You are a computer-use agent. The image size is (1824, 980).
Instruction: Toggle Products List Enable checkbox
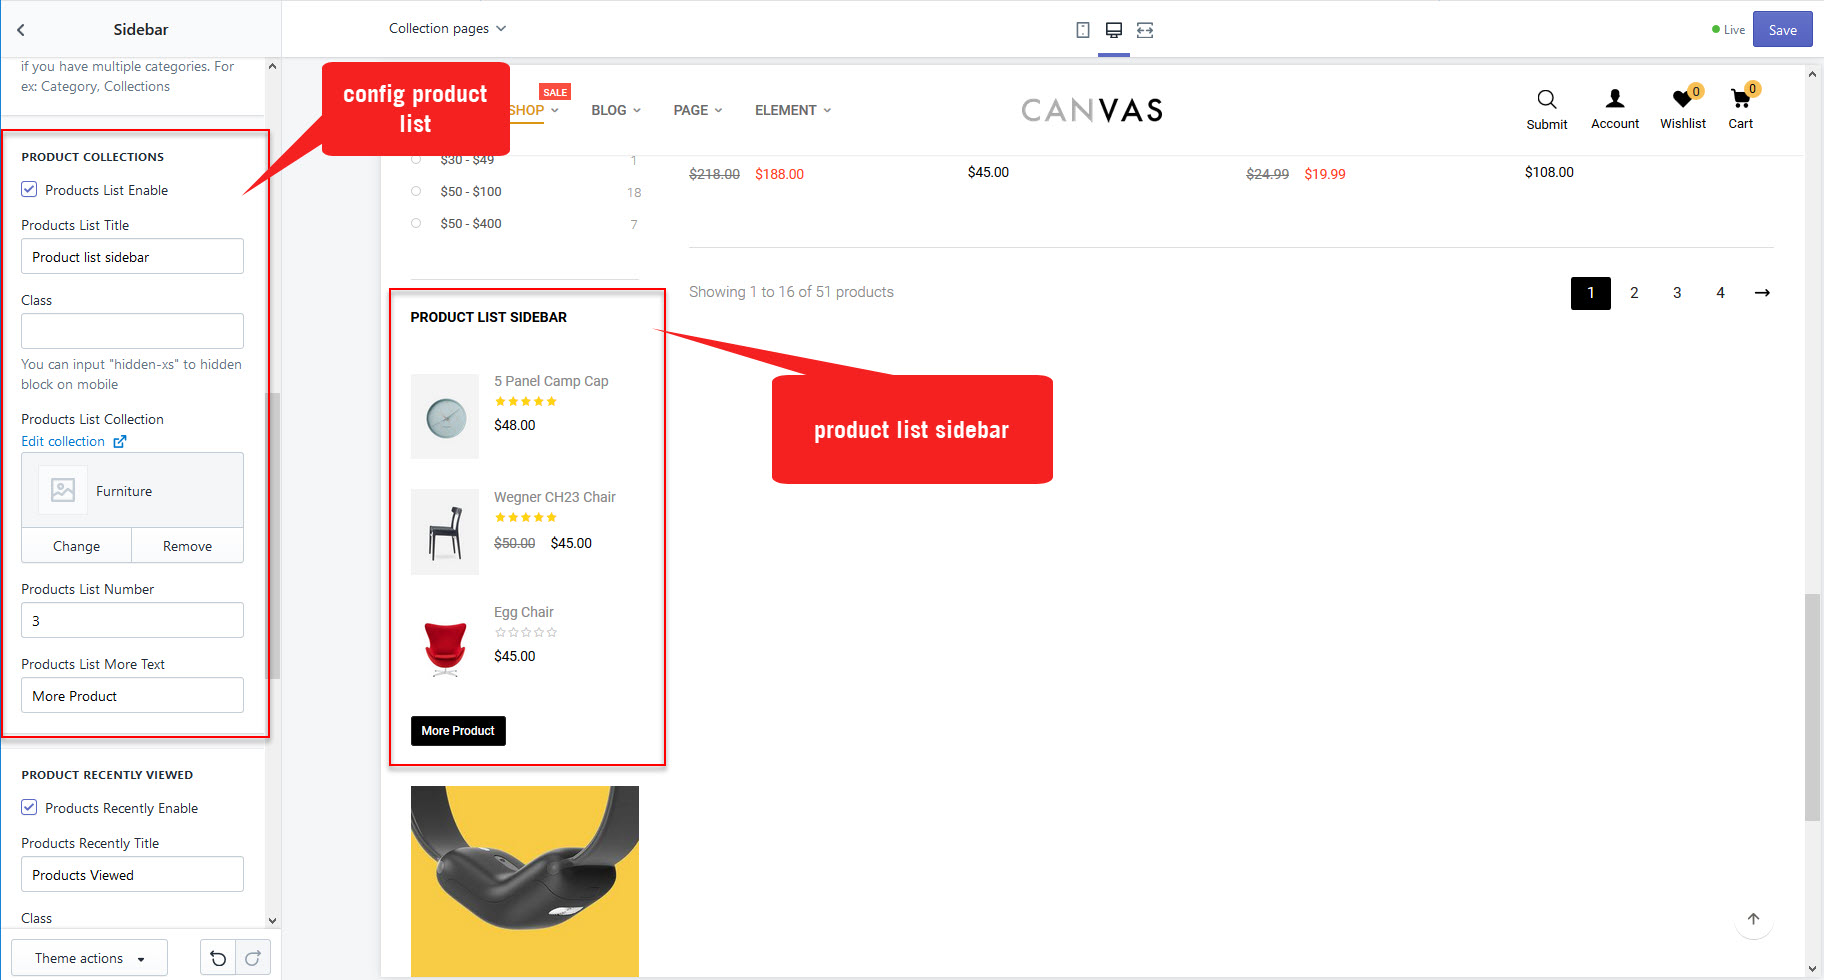coord(29,189)
